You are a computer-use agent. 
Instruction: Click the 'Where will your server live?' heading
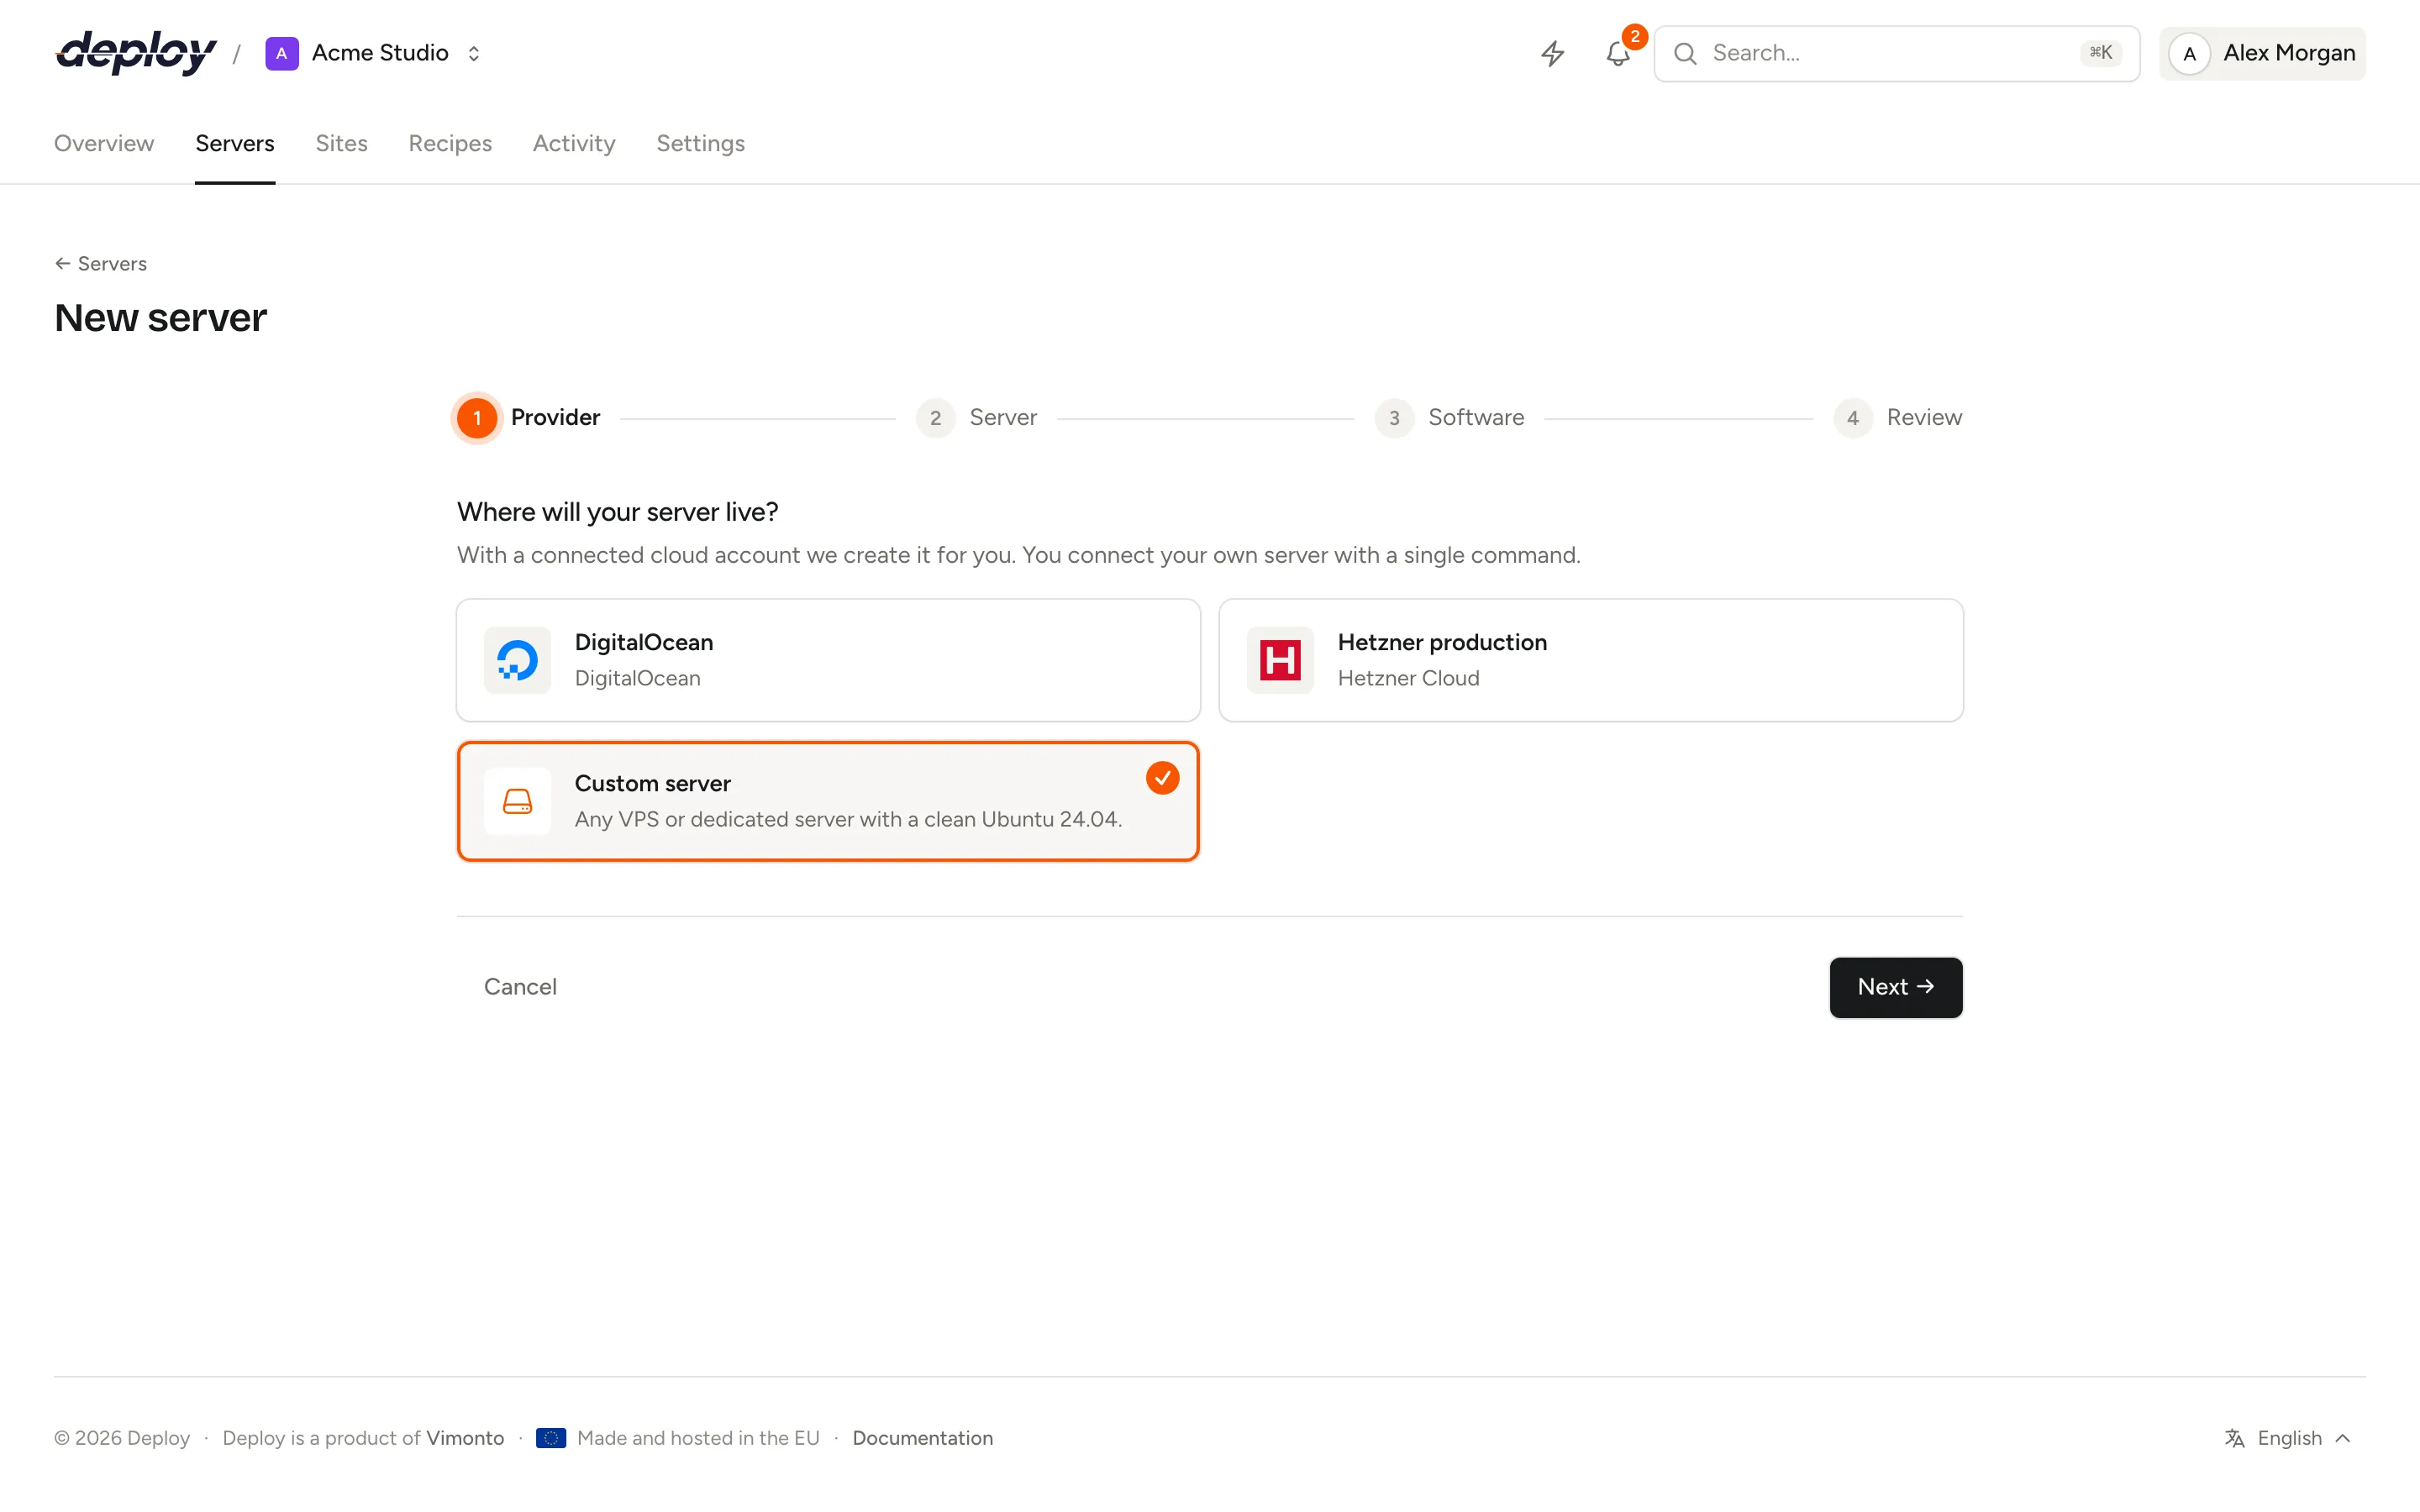617,512
